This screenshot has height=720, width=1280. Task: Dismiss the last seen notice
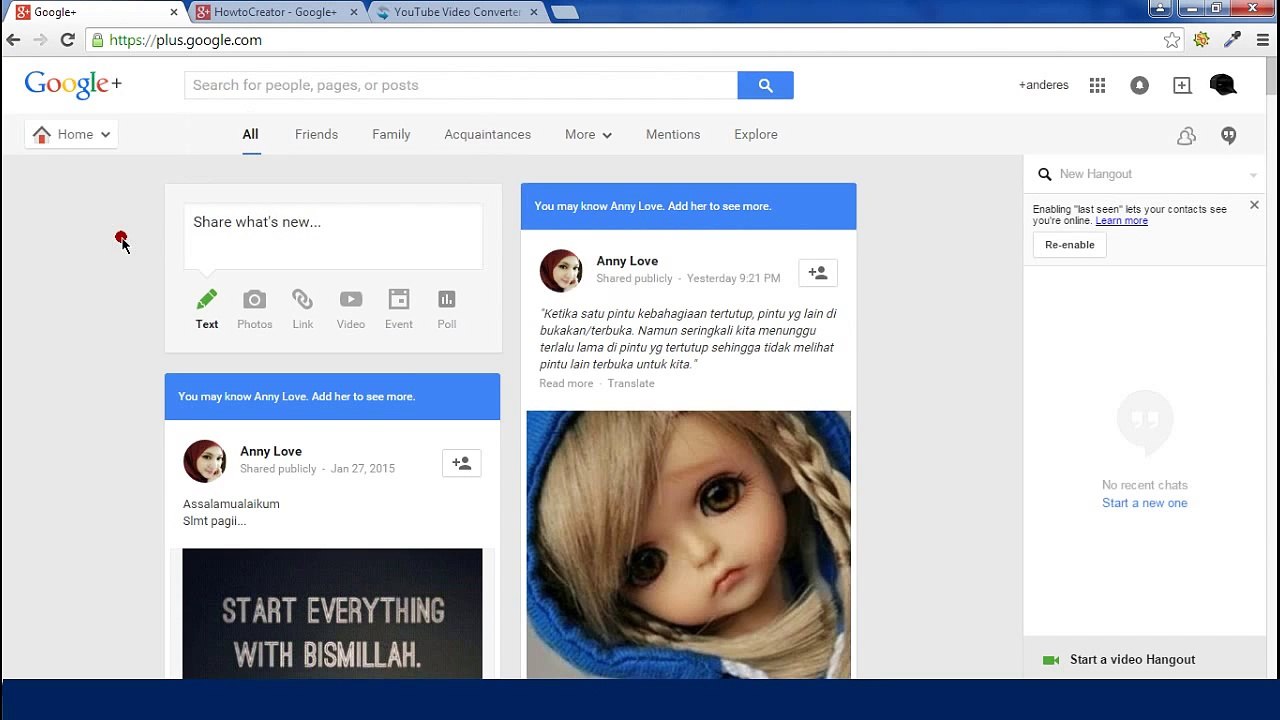point(1254,205)
